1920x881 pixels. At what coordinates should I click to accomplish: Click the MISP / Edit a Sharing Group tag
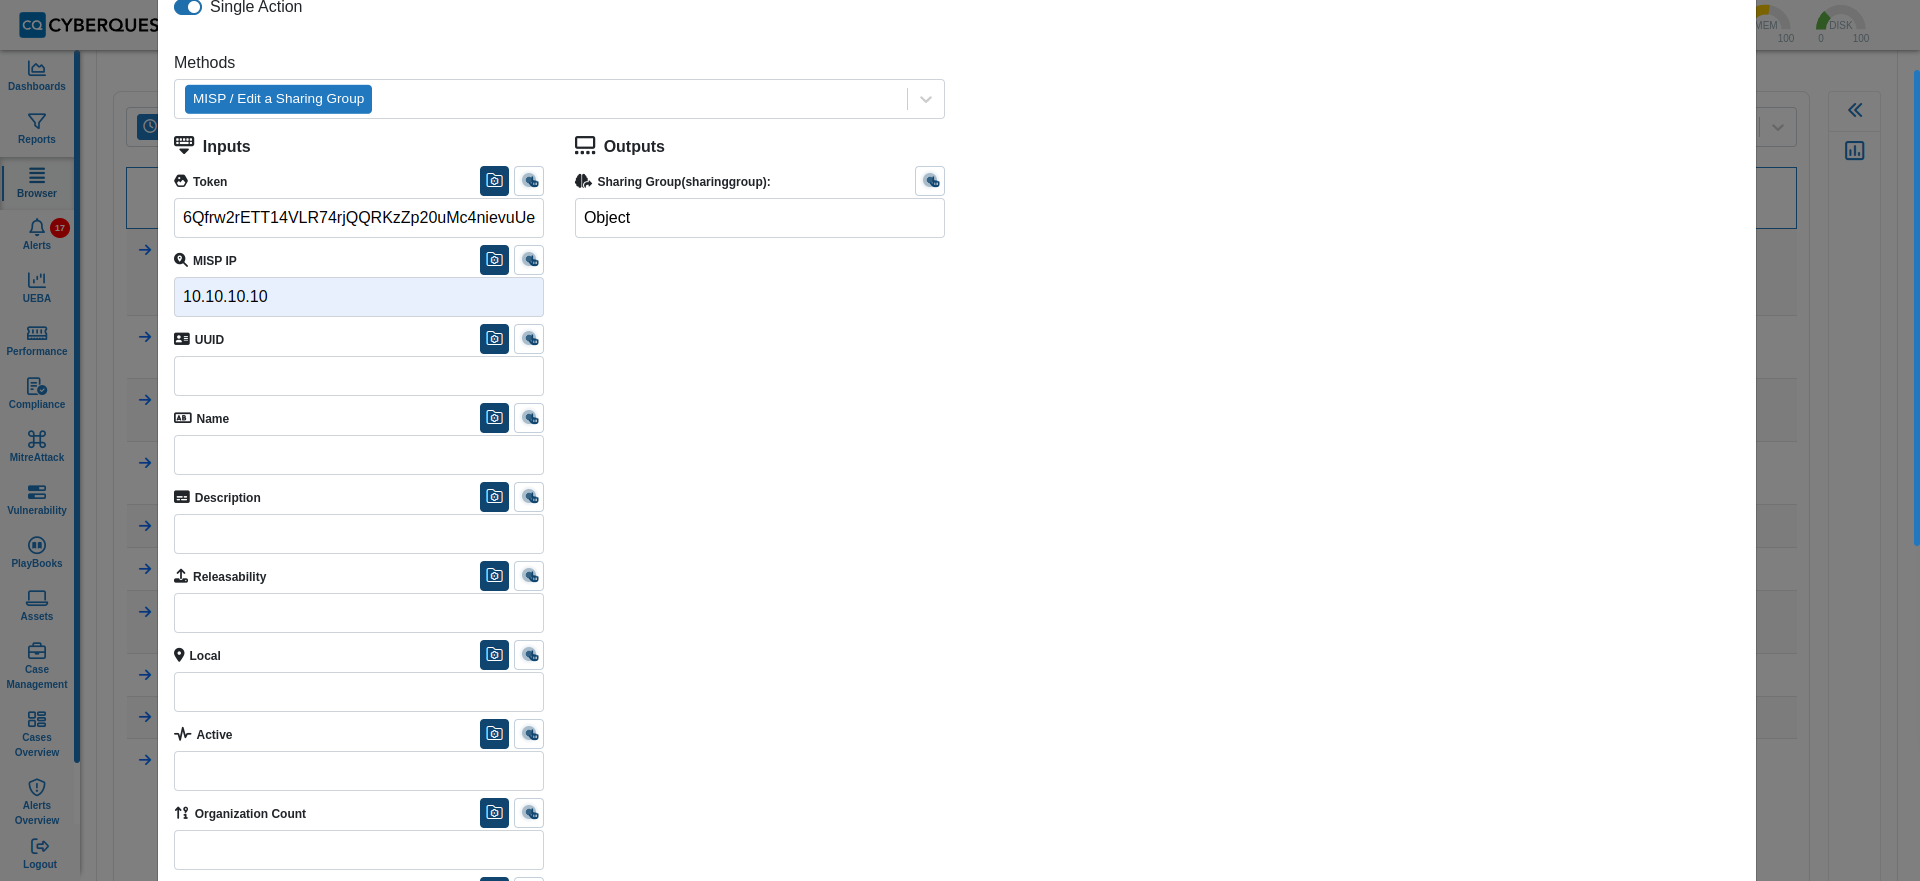(278, 99)
